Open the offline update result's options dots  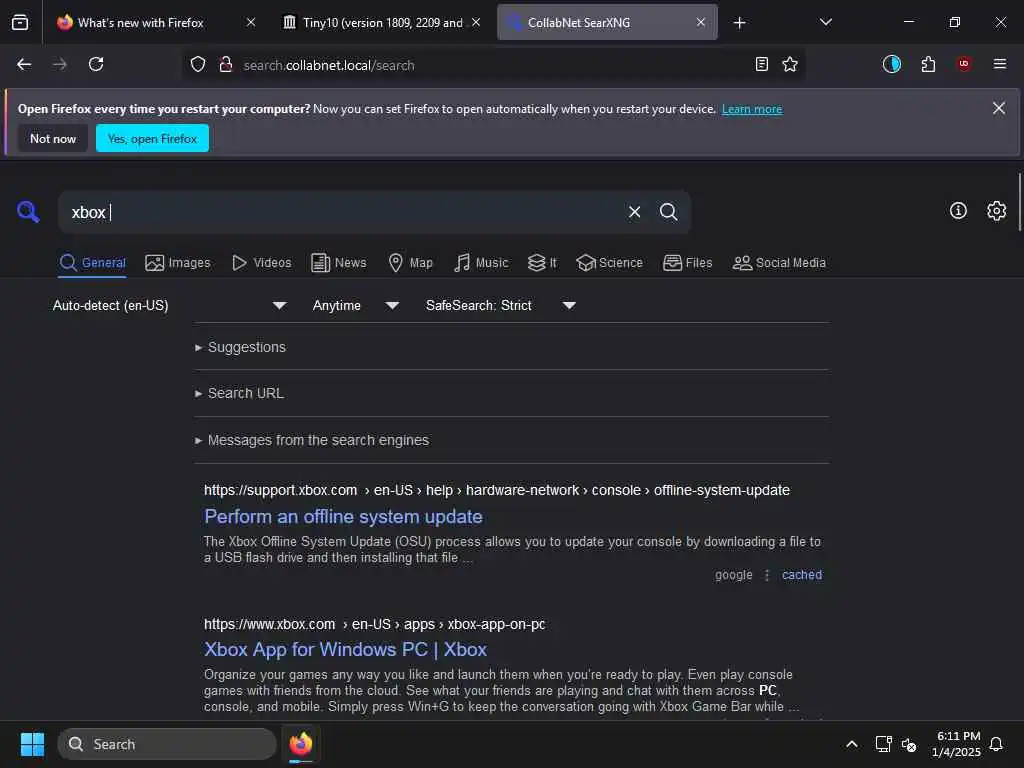(767, 575)
